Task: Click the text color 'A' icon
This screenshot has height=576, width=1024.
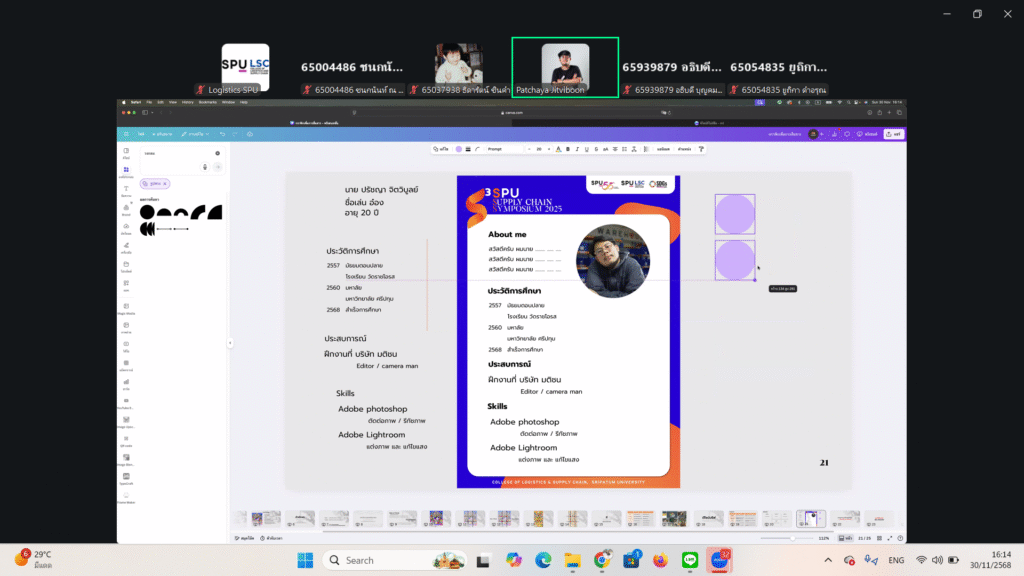Action: coord(557,149)
